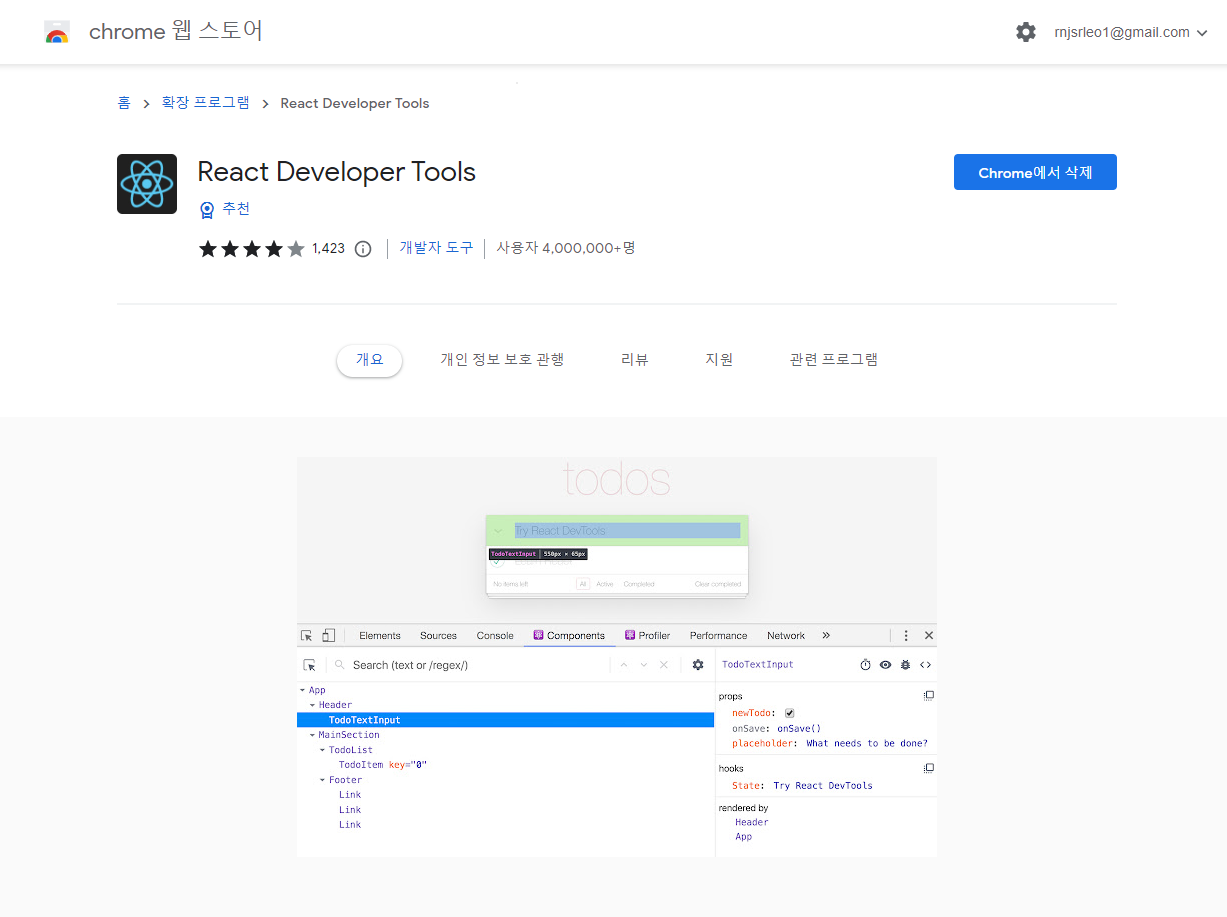The height and width of the screenshot is (917, 1227).
Task: Click the suspend component stopwatch icon
Action: click(866, 665)
